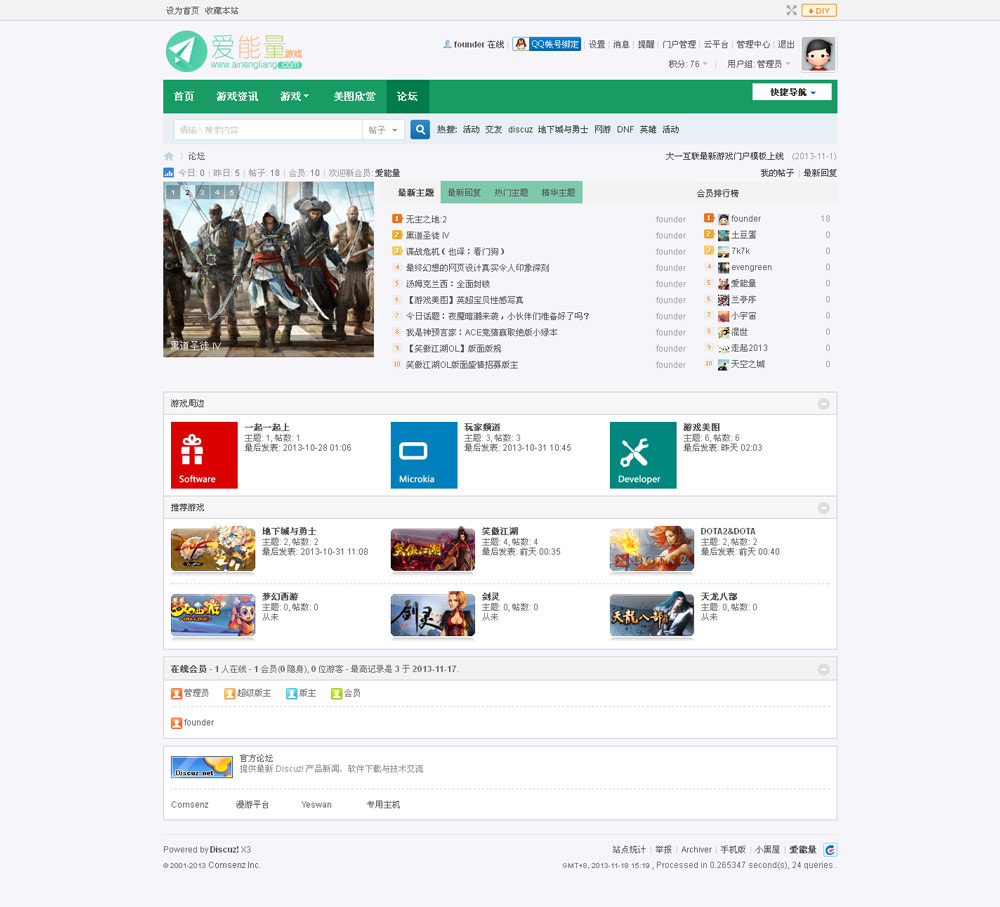Open 站点统计 in the footer

629,850
